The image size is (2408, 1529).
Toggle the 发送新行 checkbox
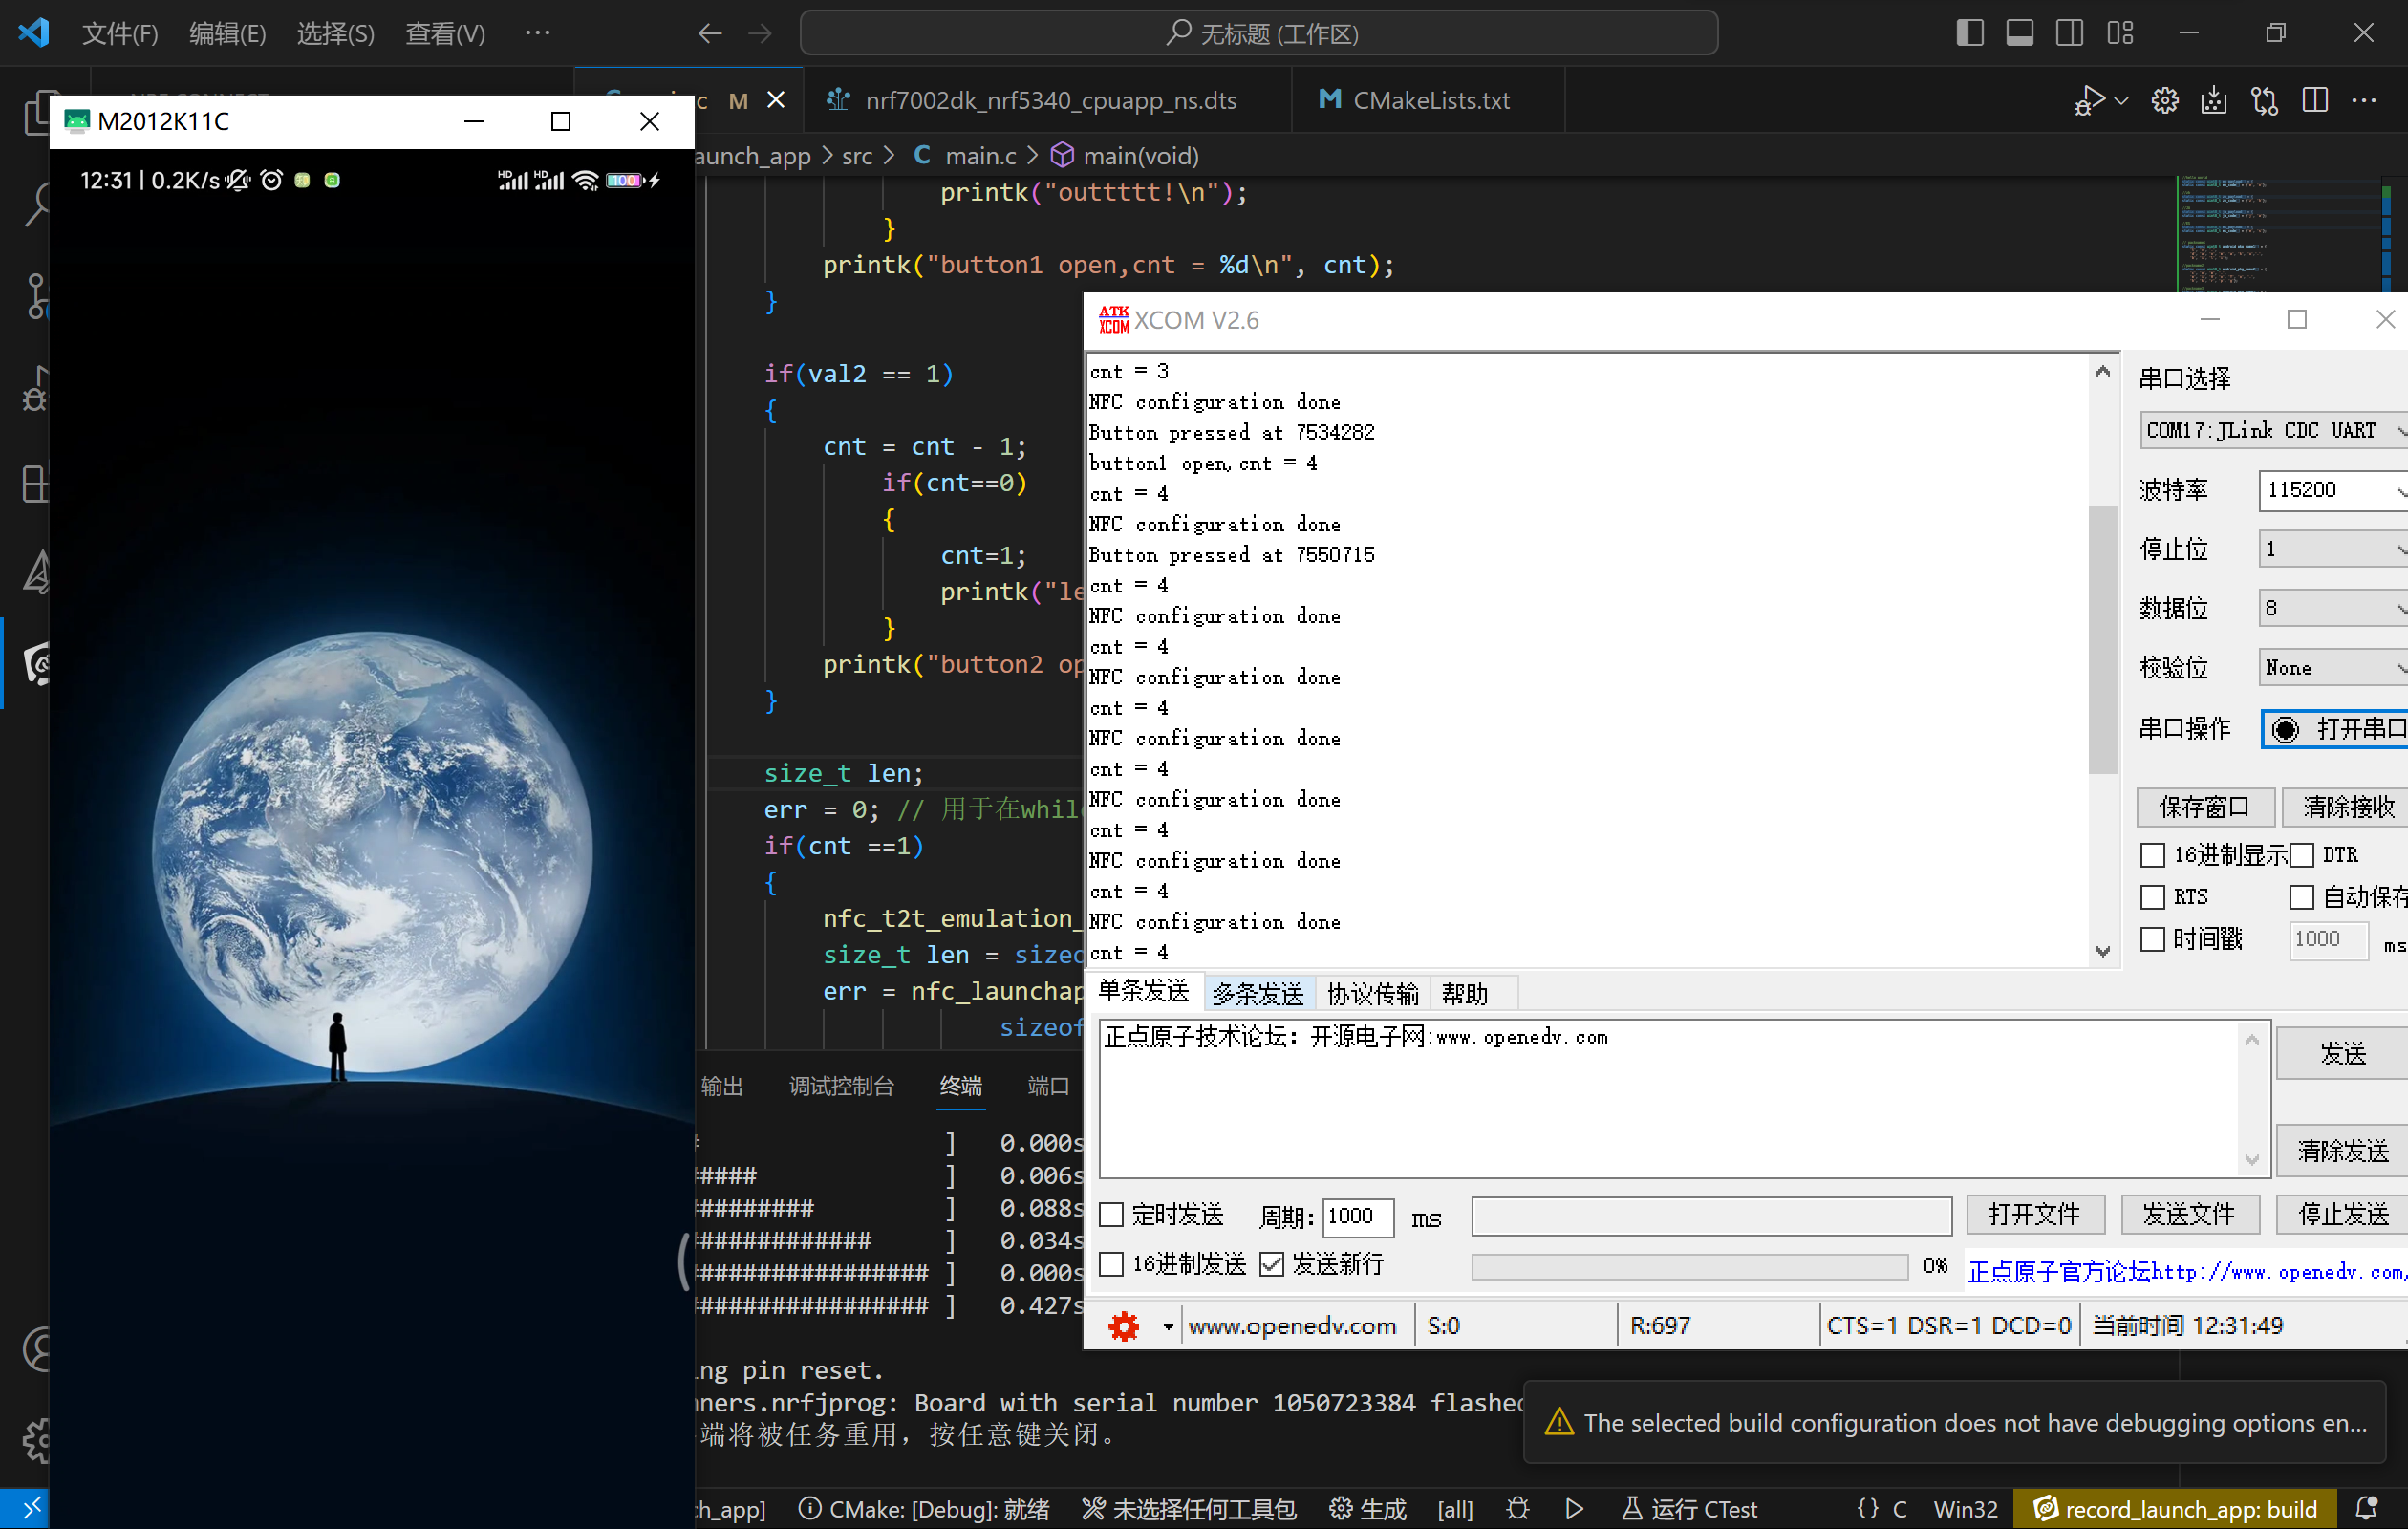click(1271, 1264)
